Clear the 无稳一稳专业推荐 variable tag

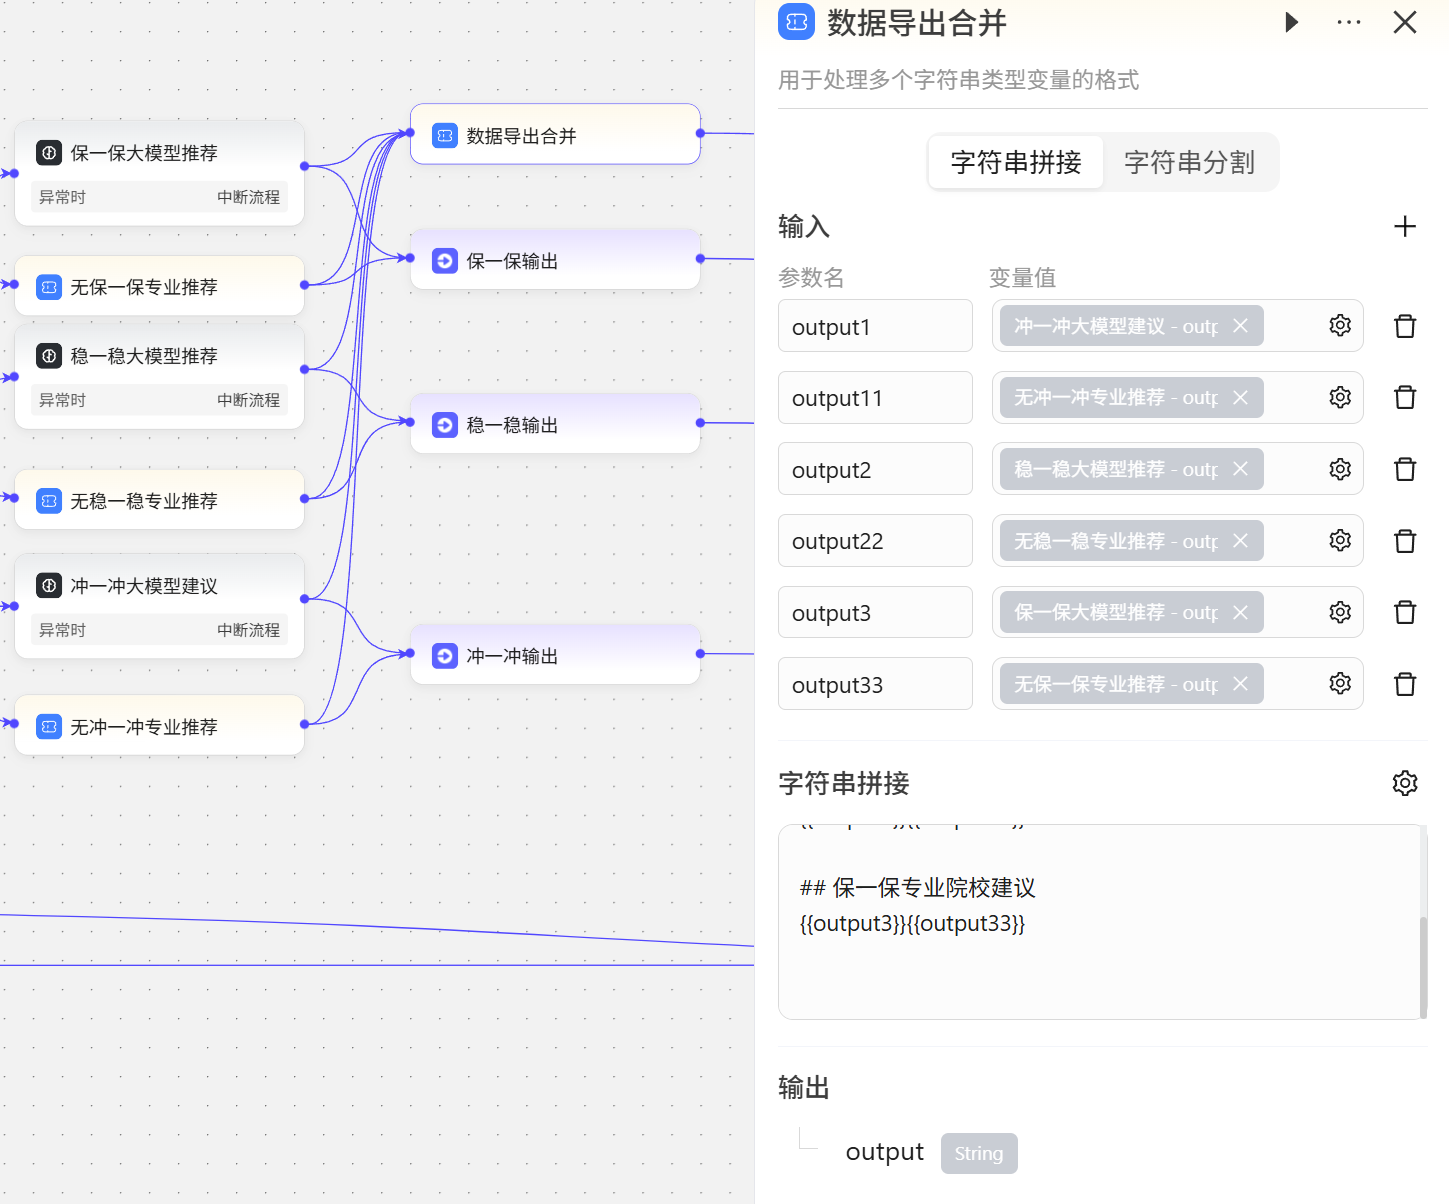pos(1240,541)
